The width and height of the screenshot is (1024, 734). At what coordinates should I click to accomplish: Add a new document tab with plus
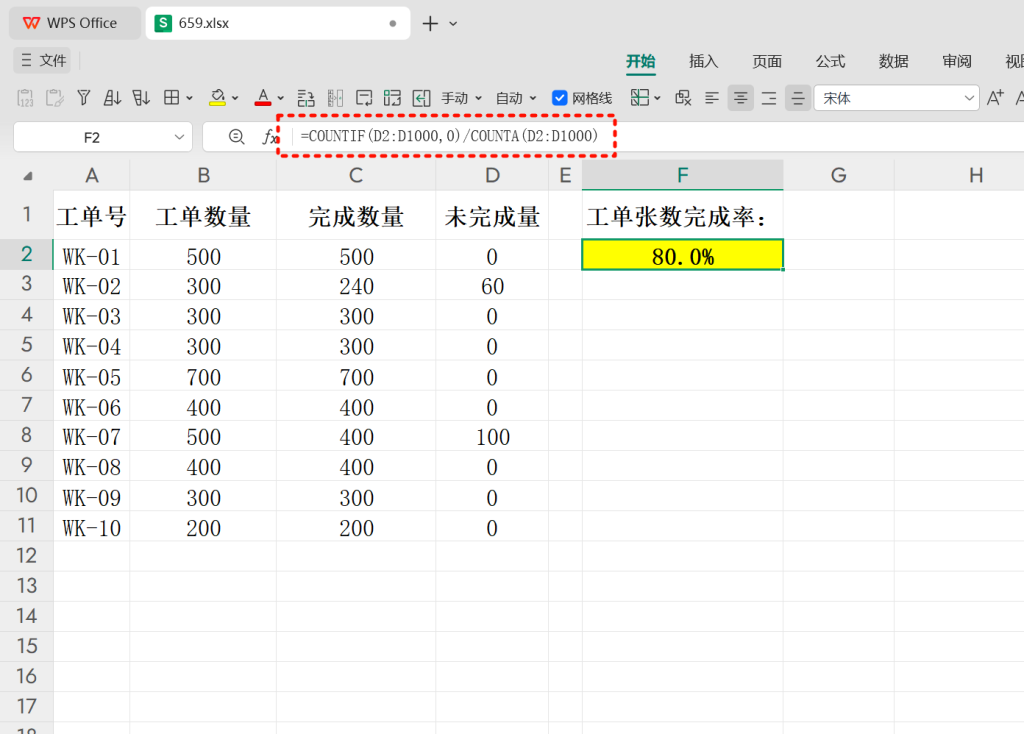click(430, 24)
